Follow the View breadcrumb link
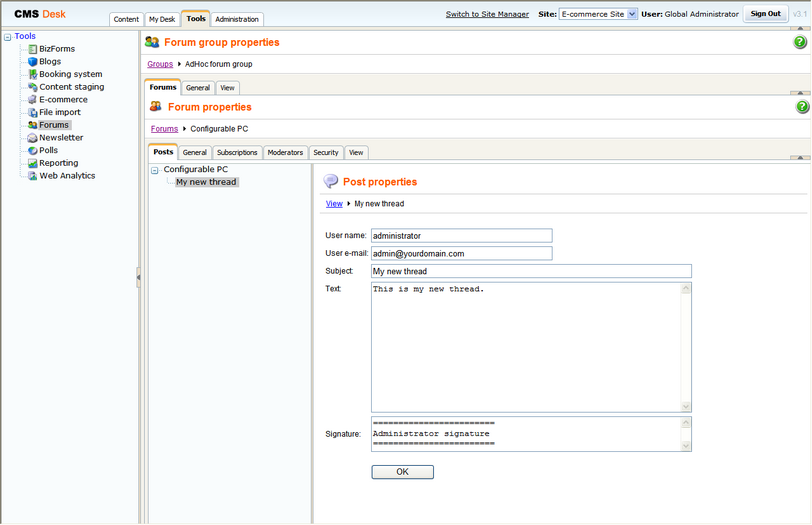 [x=334, y=204]
